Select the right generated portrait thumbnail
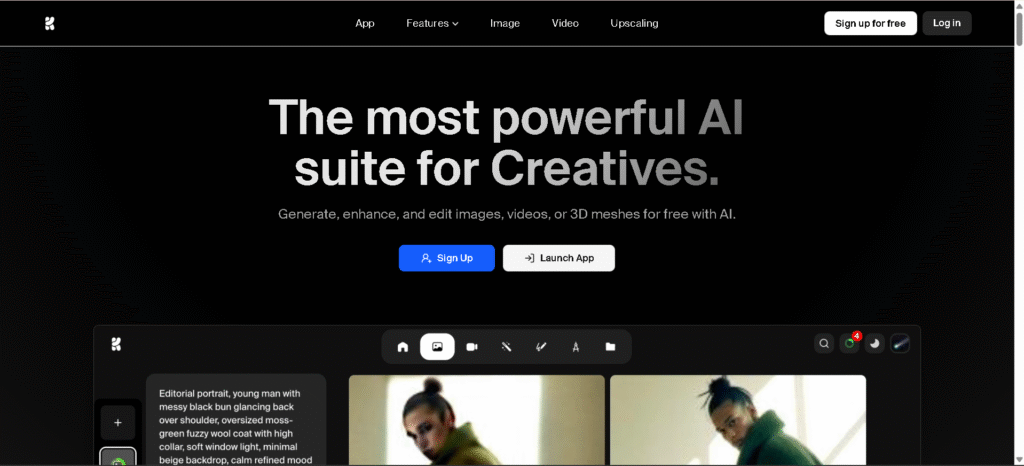1024x466 pixels. coord(738,420)
